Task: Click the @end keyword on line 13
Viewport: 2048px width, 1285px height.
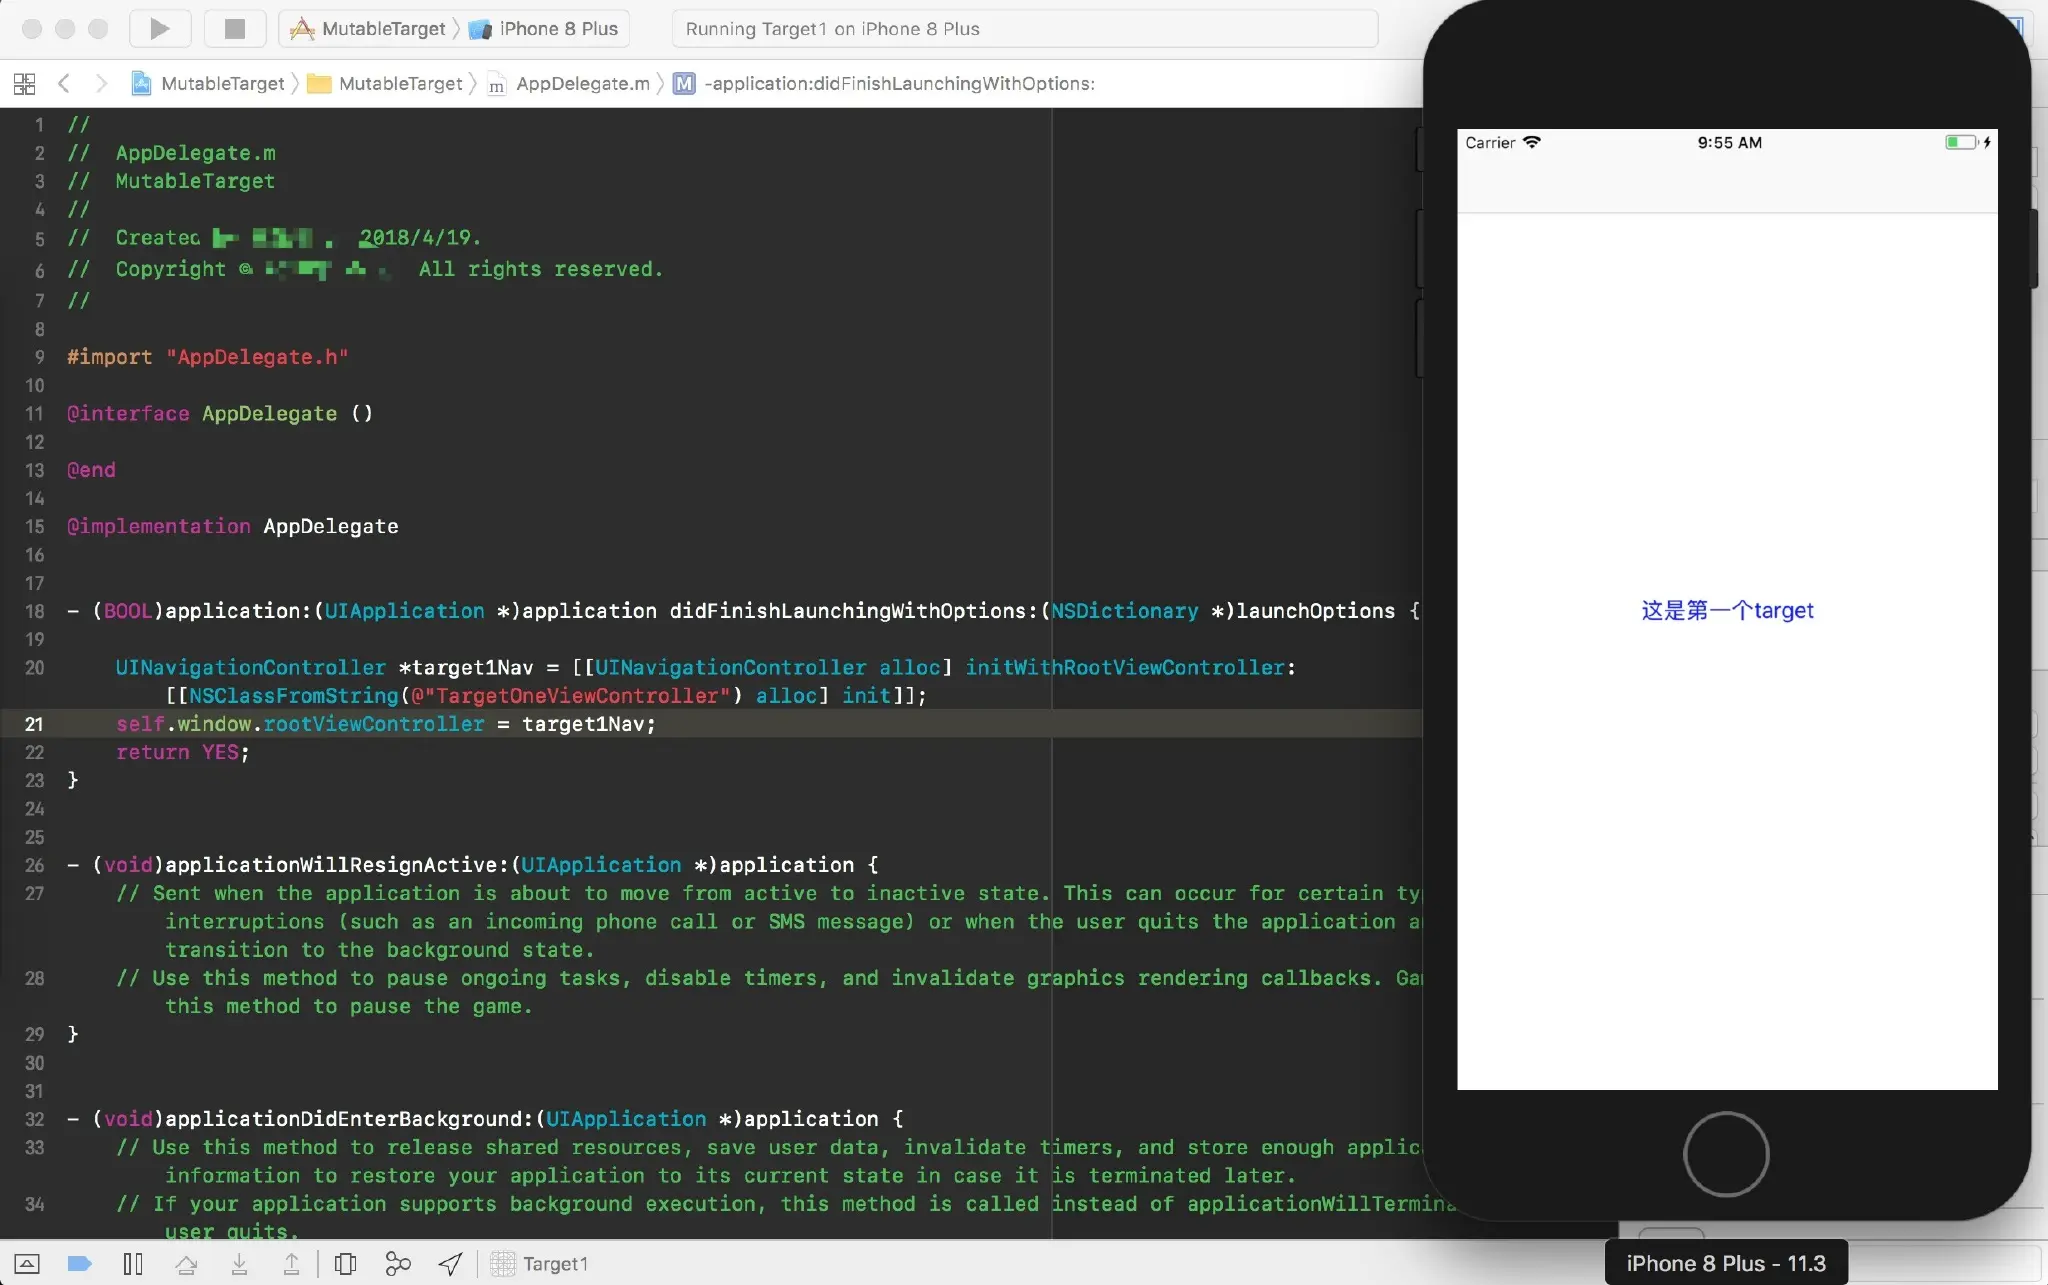Action: point(91,470)
